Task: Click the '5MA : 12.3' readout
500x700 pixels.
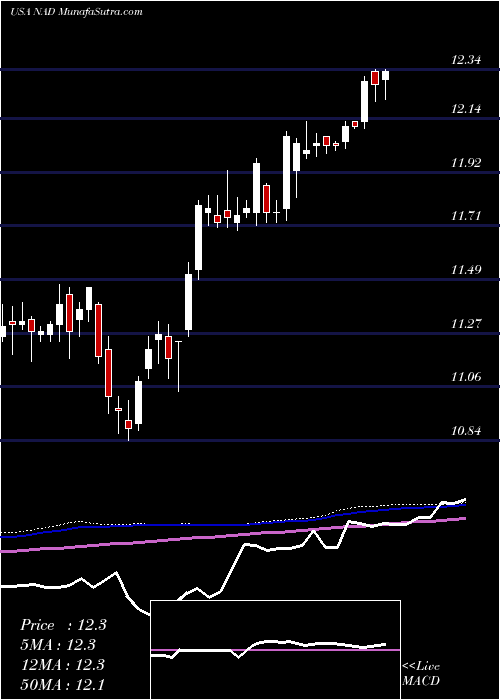Action: pyautogui.click(x=58, y=645)
